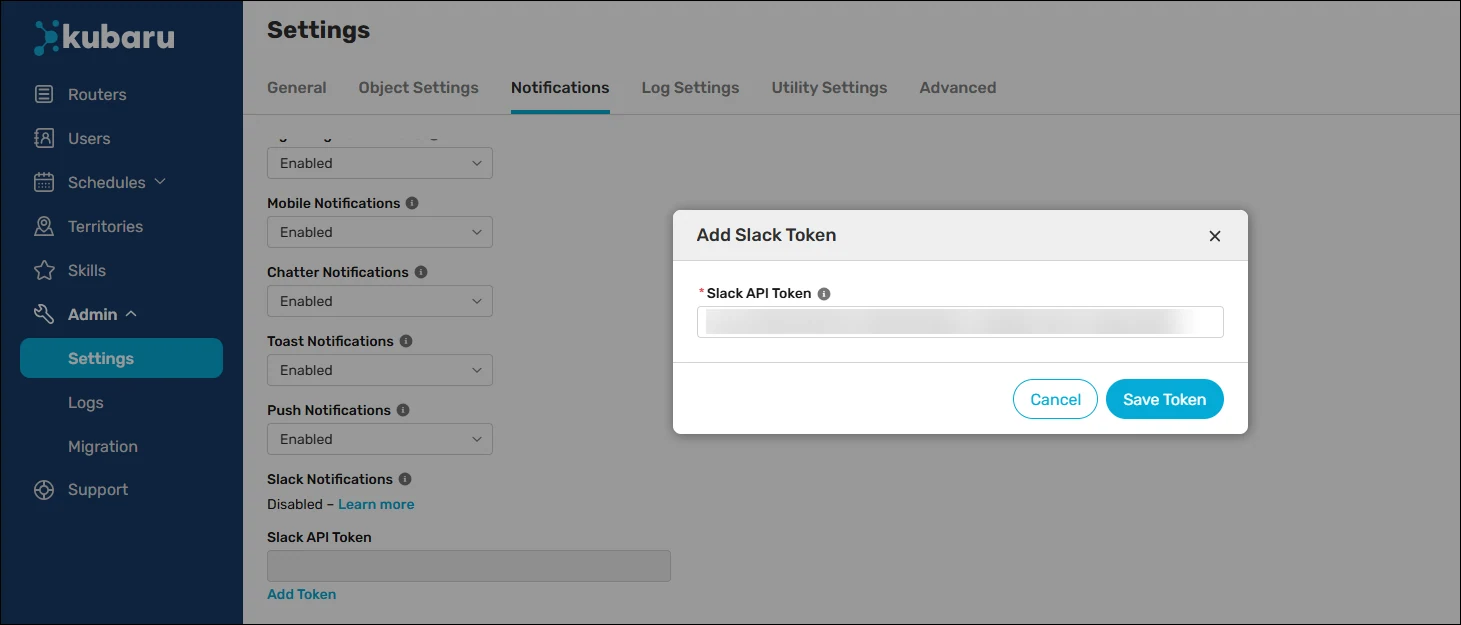
Task: Select the Notifications tab
Action: coord(560,88)
